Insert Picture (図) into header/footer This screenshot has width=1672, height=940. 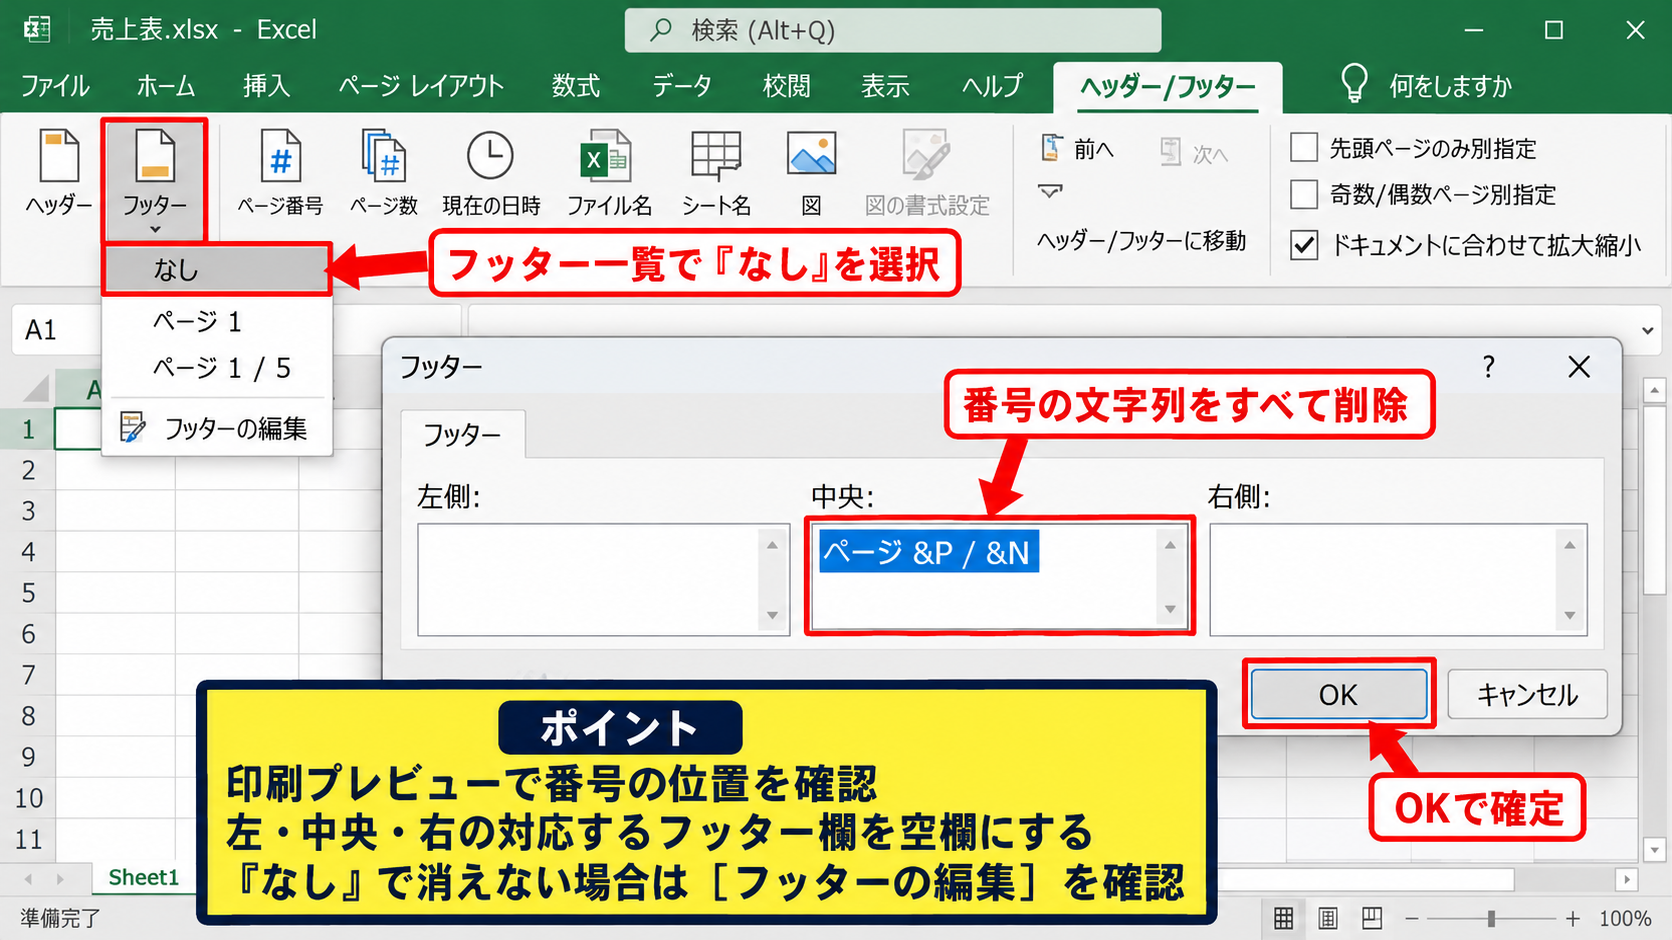[x=811, y=173]
